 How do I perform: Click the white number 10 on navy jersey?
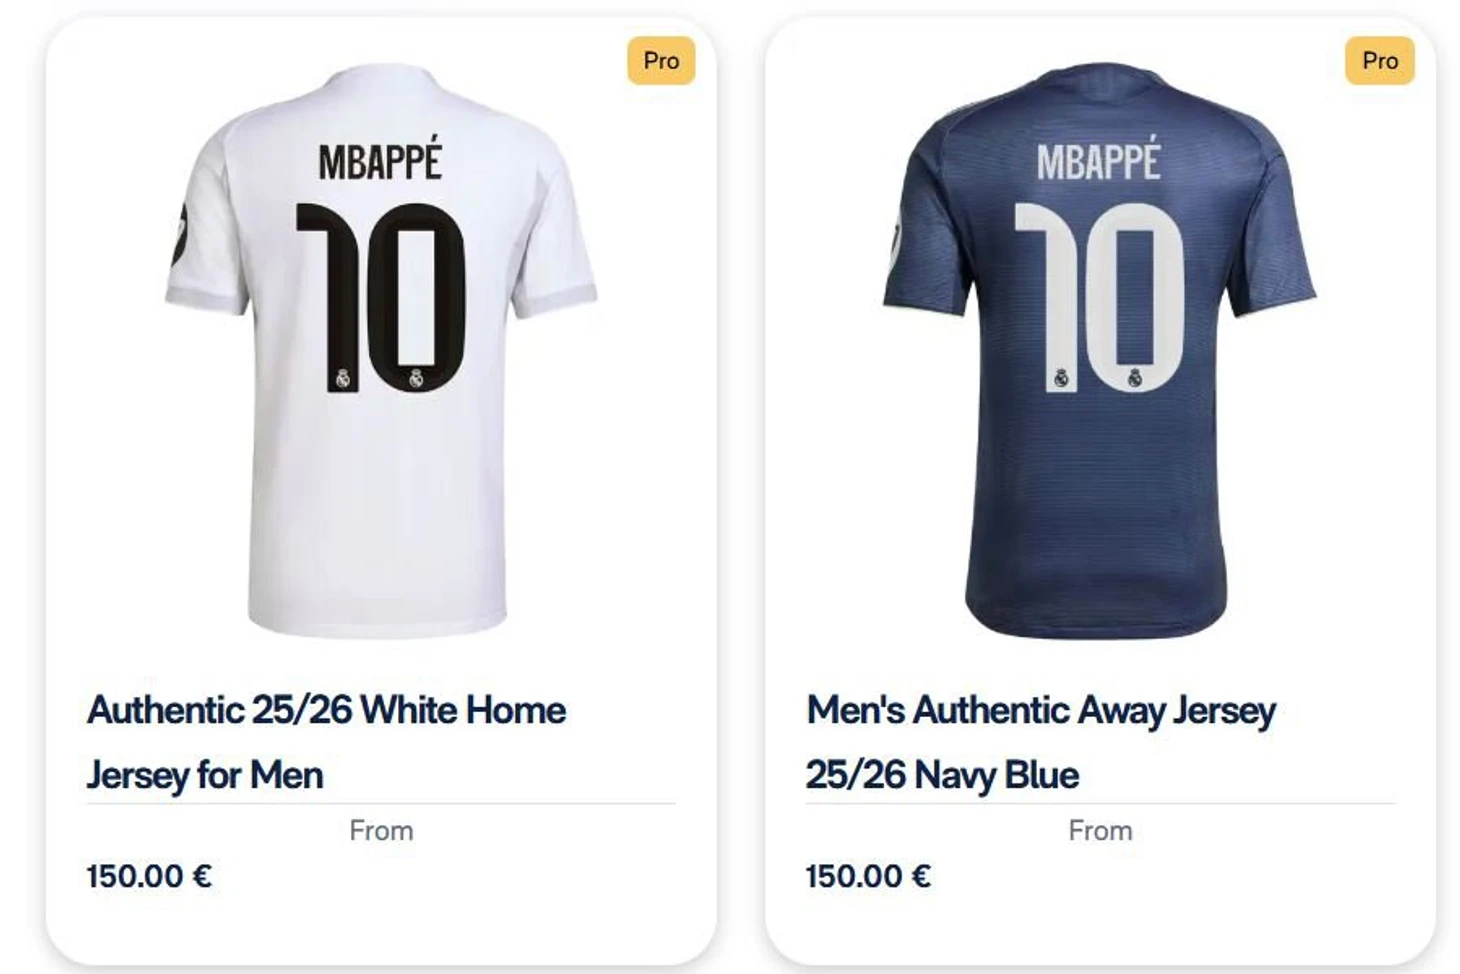(1098, 296)
